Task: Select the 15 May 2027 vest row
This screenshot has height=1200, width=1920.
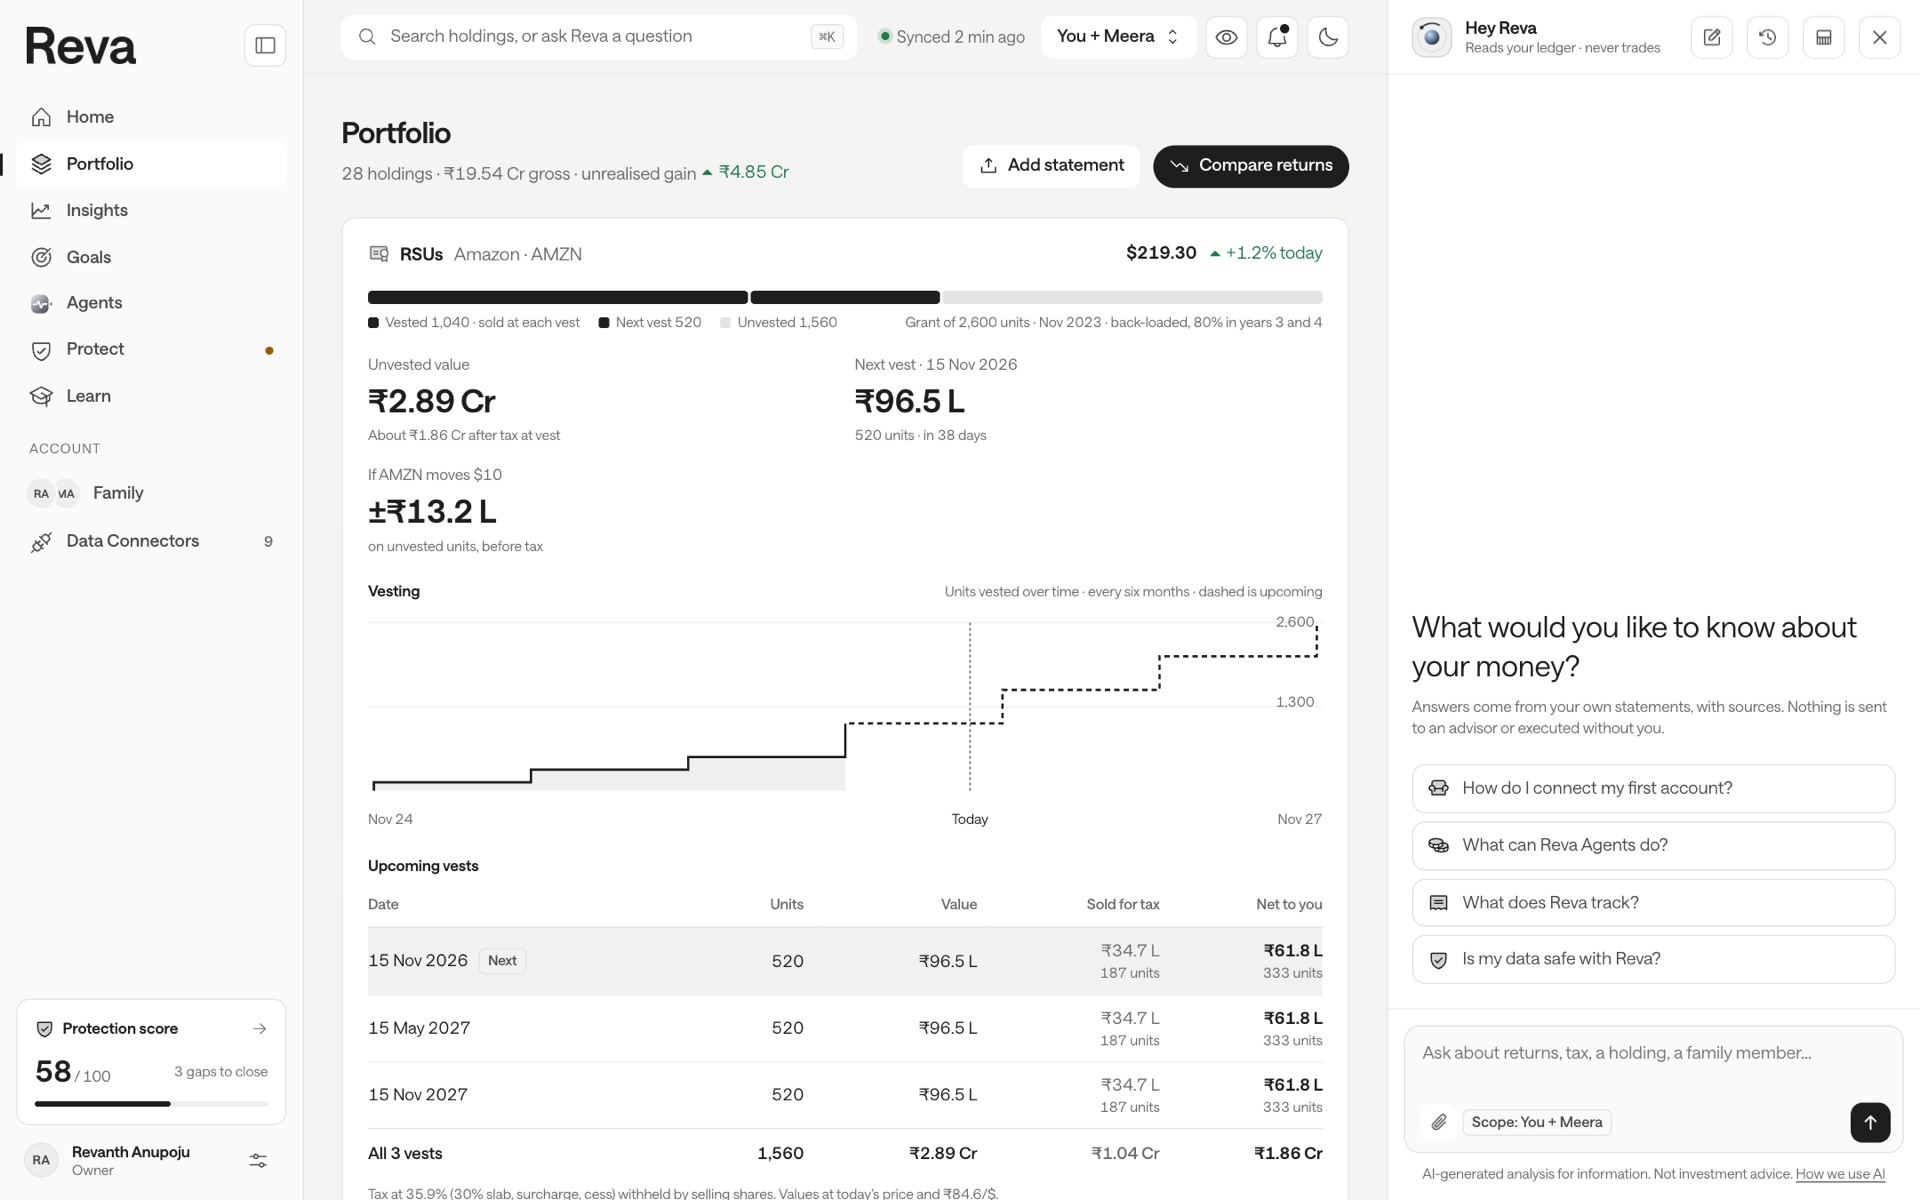Action: (x=845, y=1028)
